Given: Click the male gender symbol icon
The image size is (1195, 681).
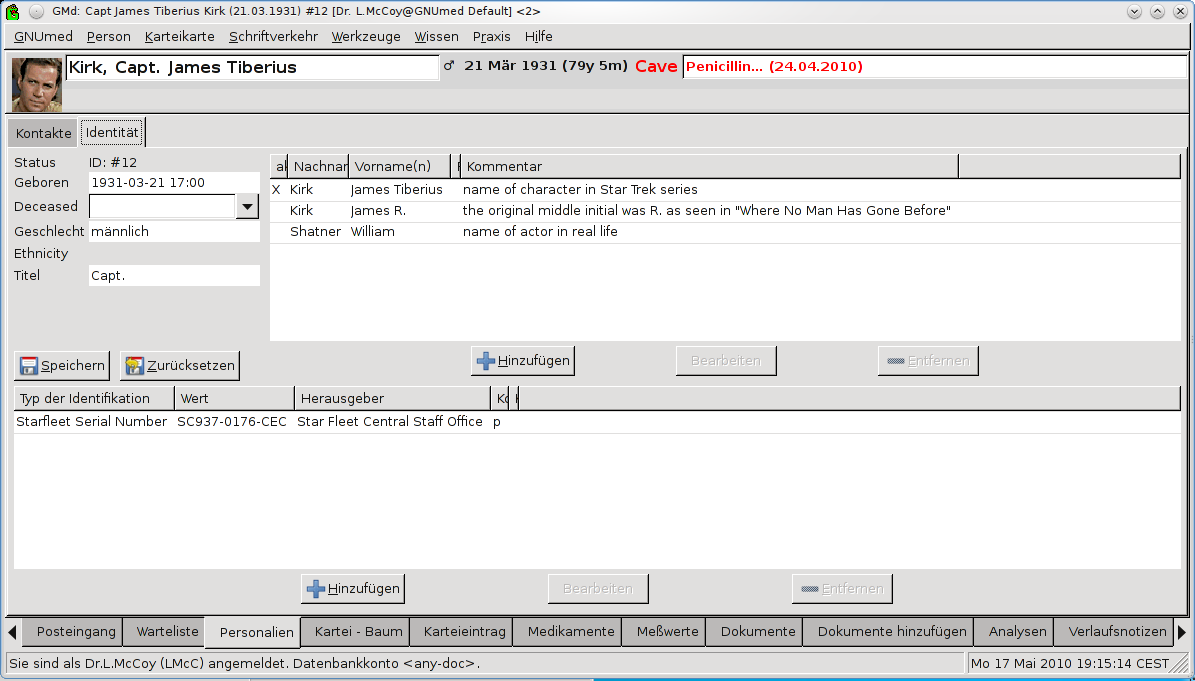Looking at the screenshot, I should [449, 66].
